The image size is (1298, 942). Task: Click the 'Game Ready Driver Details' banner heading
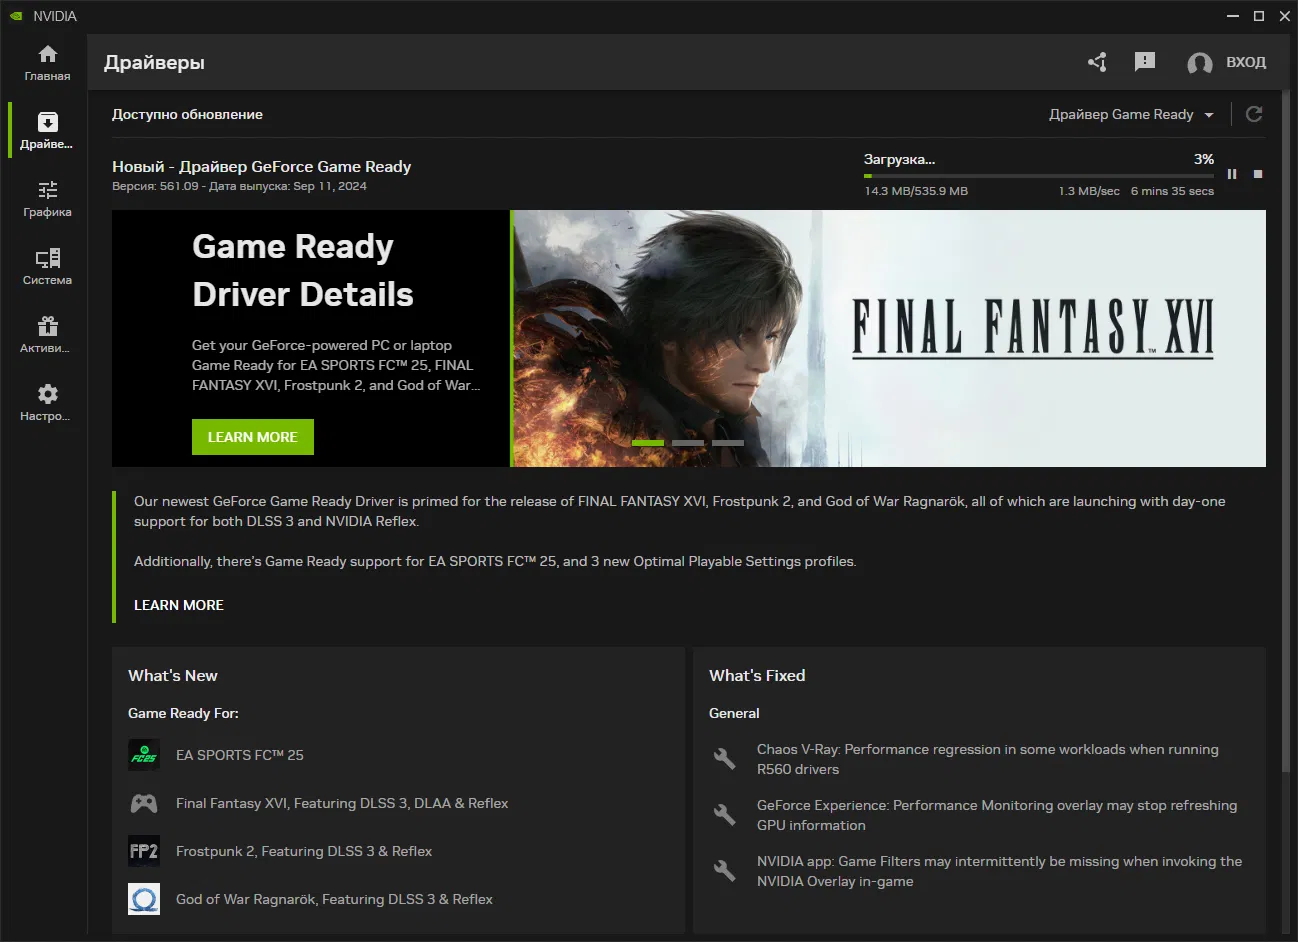(x=303, y=270)
